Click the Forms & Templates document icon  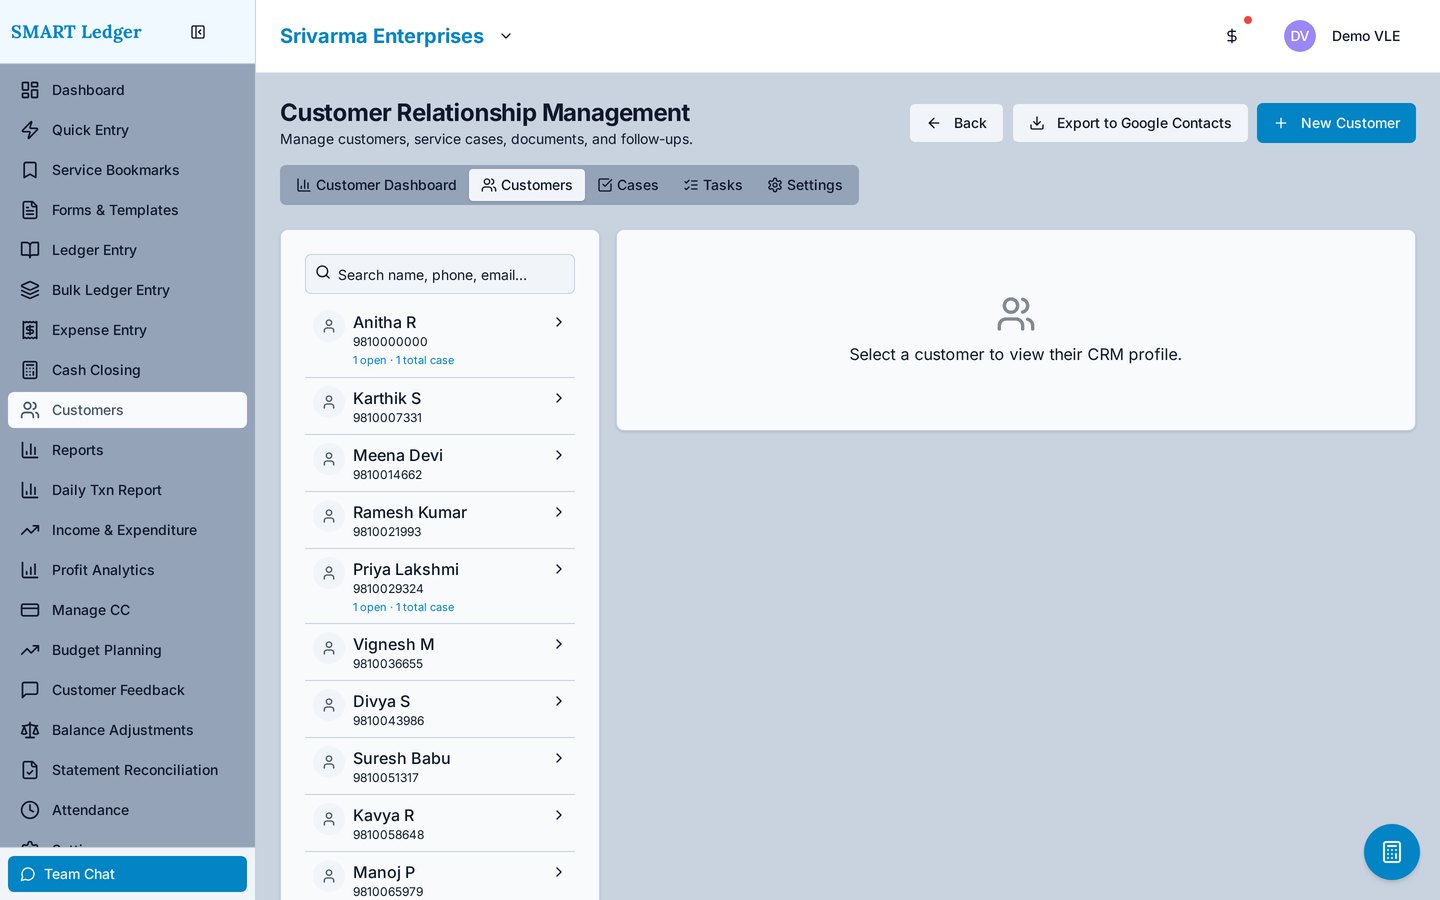(x=30, y=210)
